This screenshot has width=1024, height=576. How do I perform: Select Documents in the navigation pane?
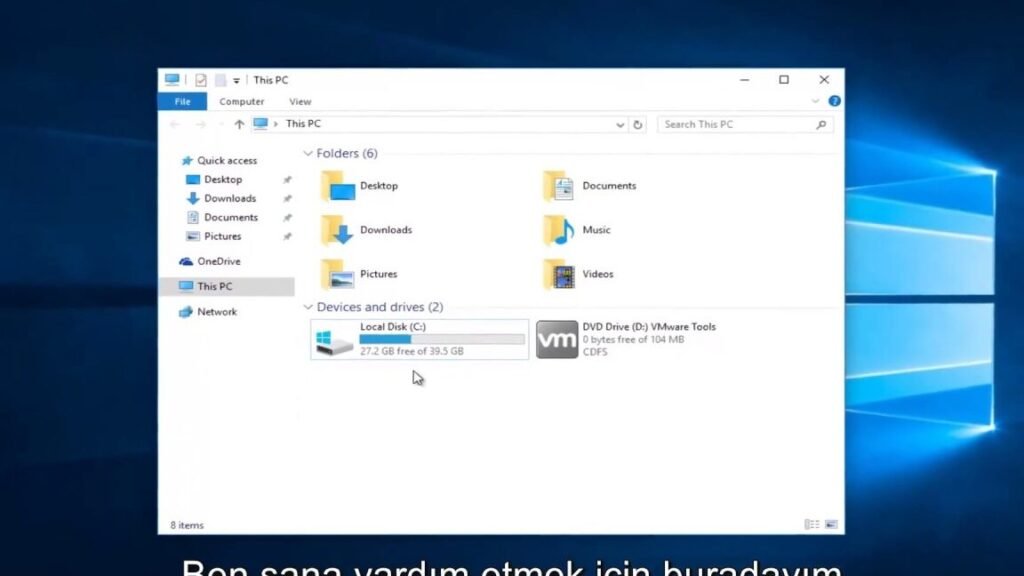pyautogui.click(x=231, y=217)
